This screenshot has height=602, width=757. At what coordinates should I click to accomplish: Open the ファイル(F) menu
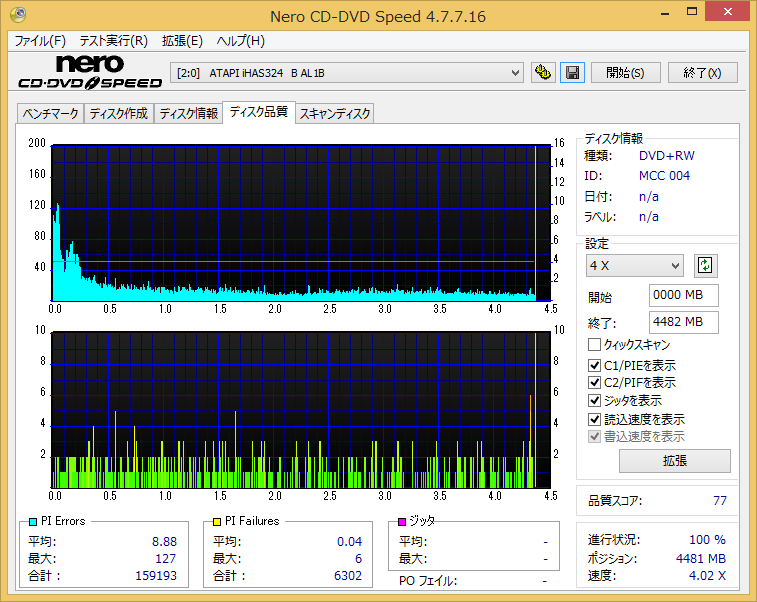click(40, 41)
